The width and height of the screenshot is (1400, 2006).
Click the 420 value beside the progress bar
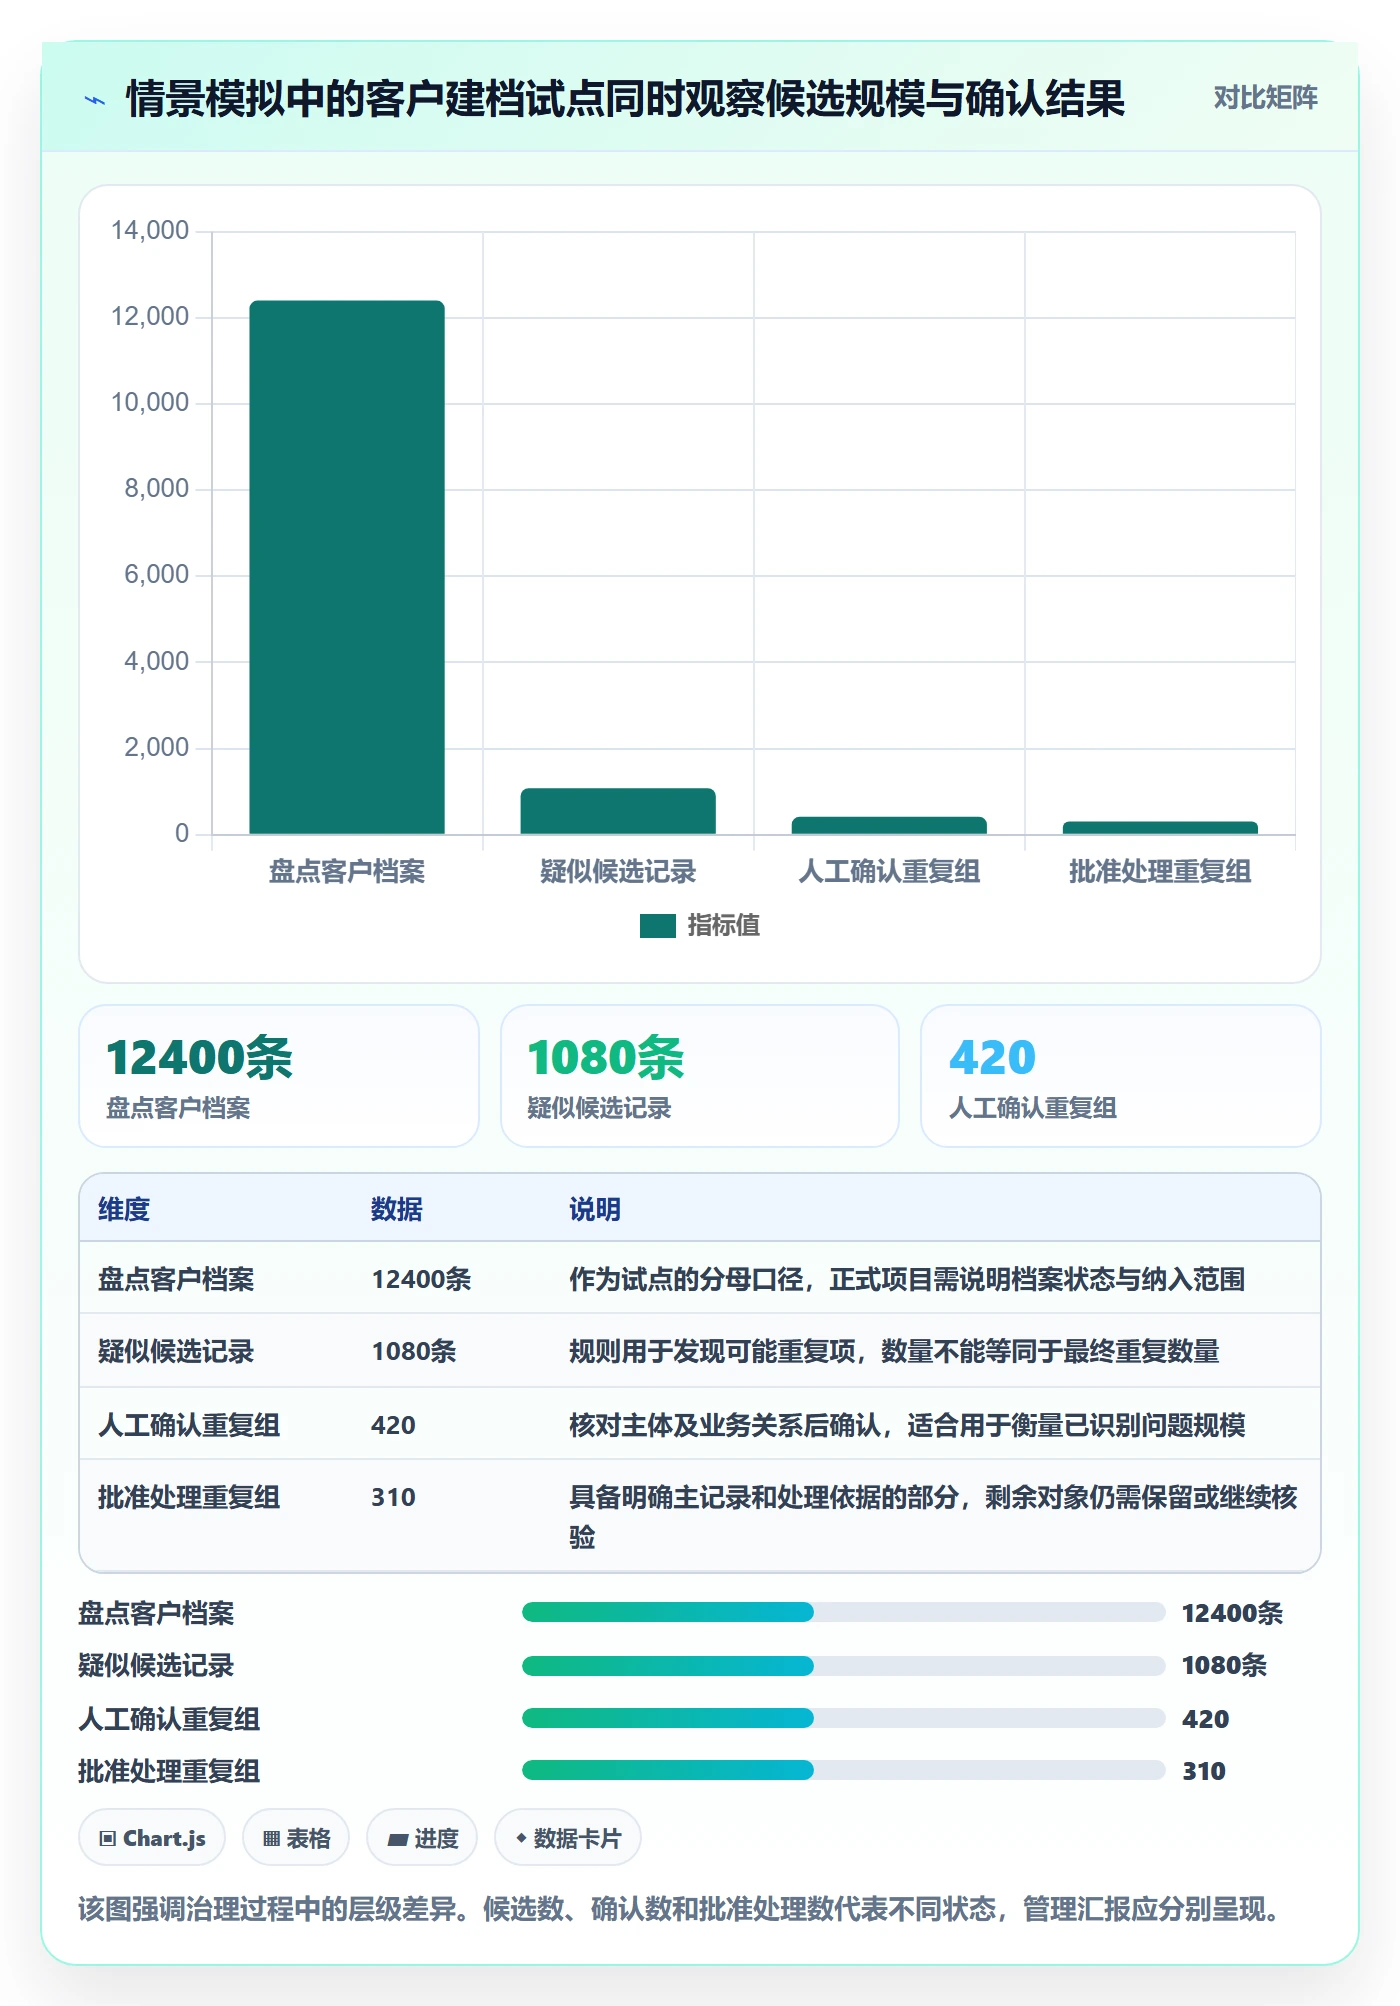(x=1205, y=1720)
